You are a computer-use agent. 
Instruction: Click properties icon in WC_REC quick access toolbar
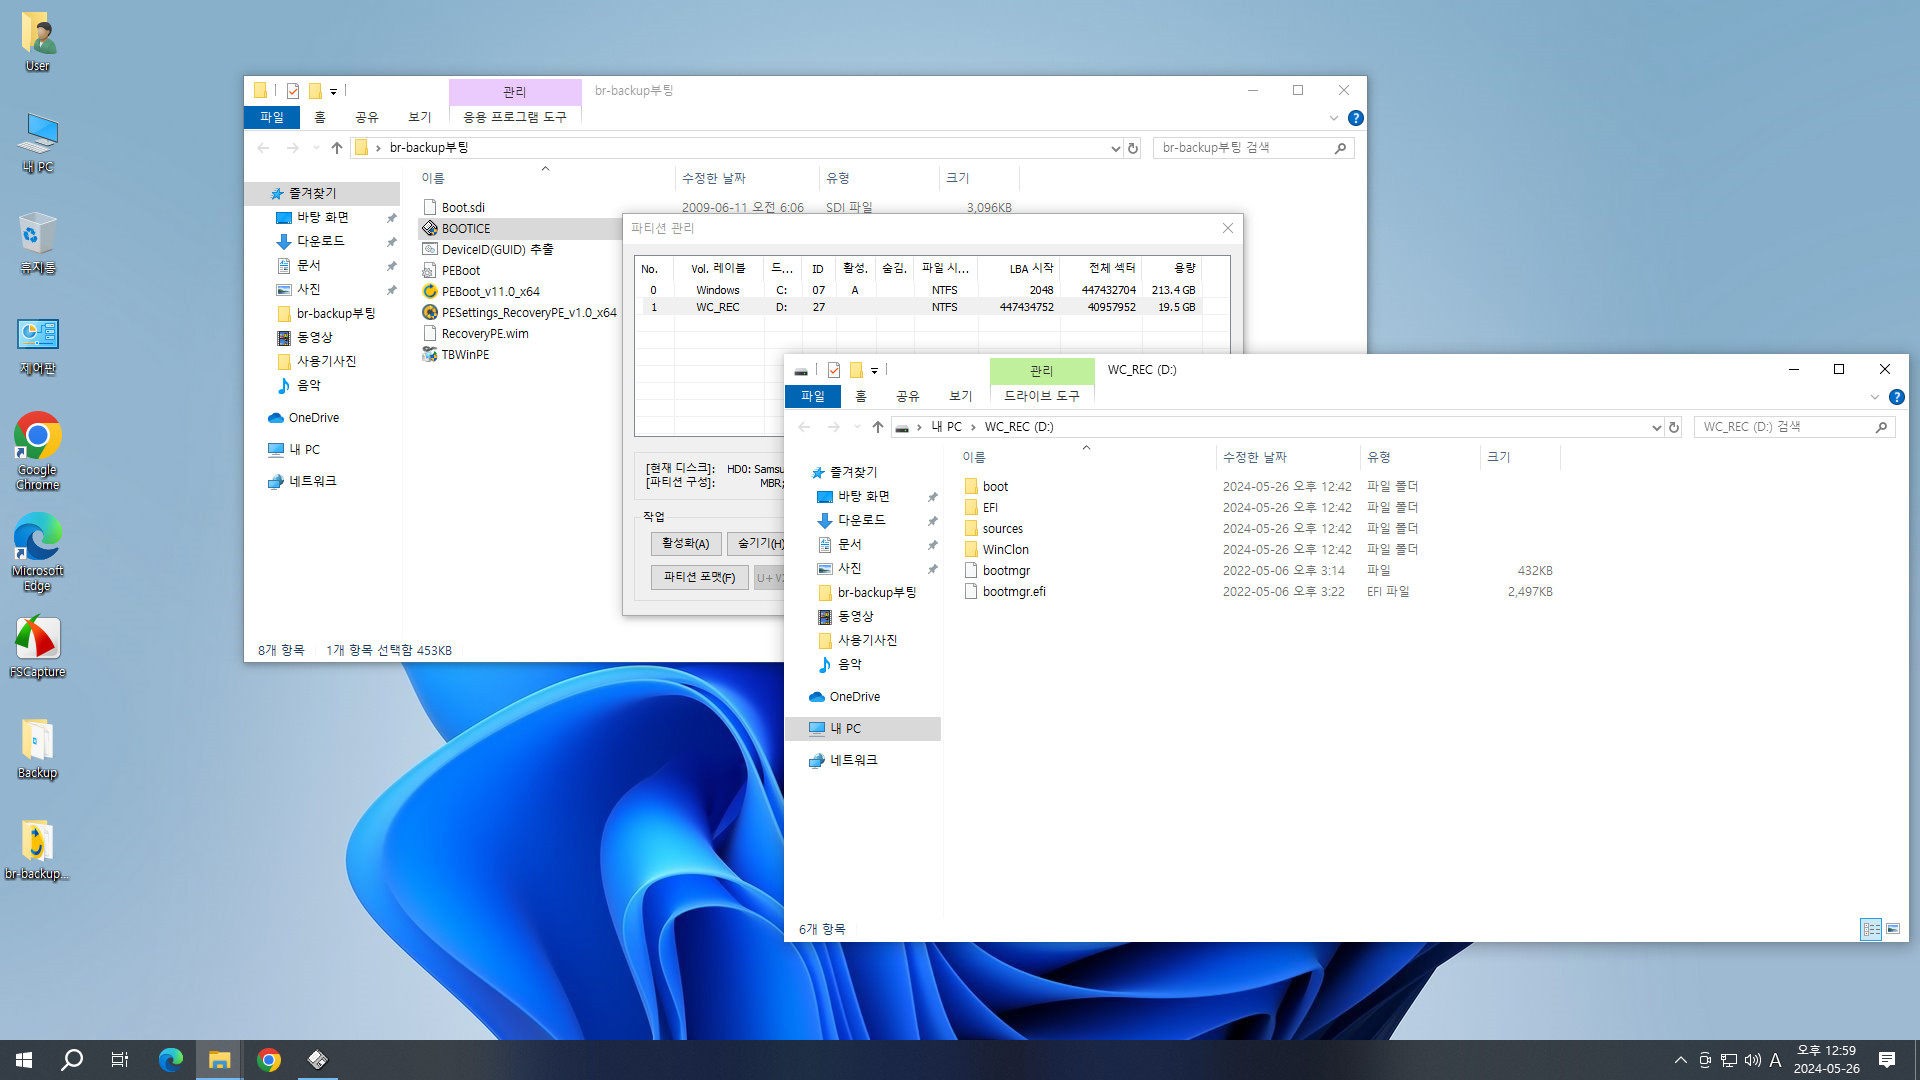point(834,370)
